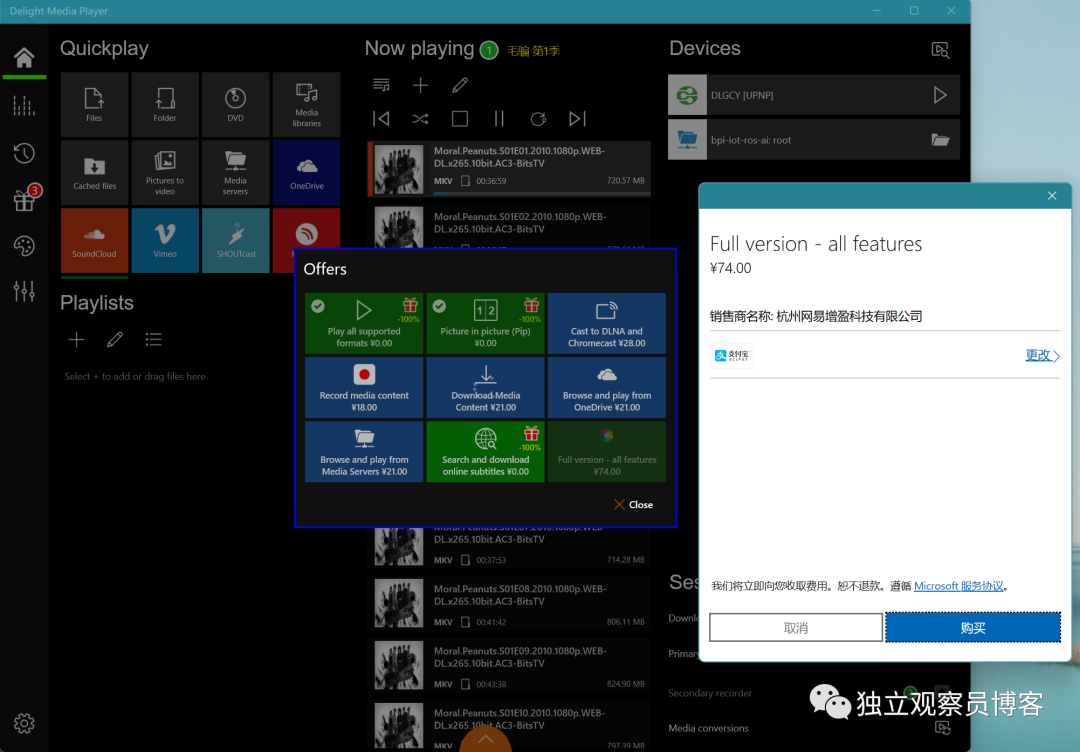Open the Home sidebar icon
Screen dimensions: 1080x752
24,57
